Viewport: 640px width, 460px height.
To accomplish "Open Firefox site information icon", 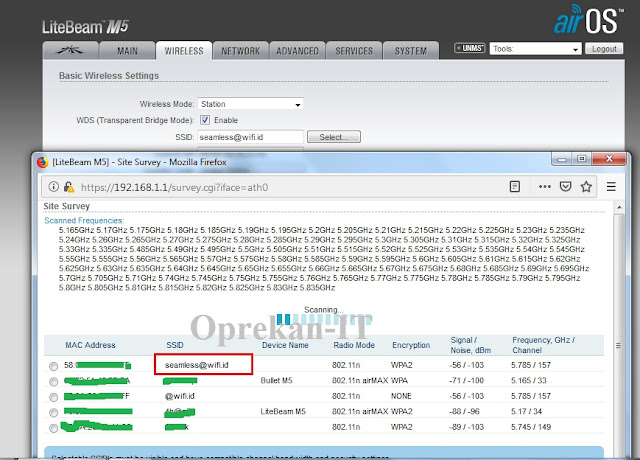I will [53, 187].
